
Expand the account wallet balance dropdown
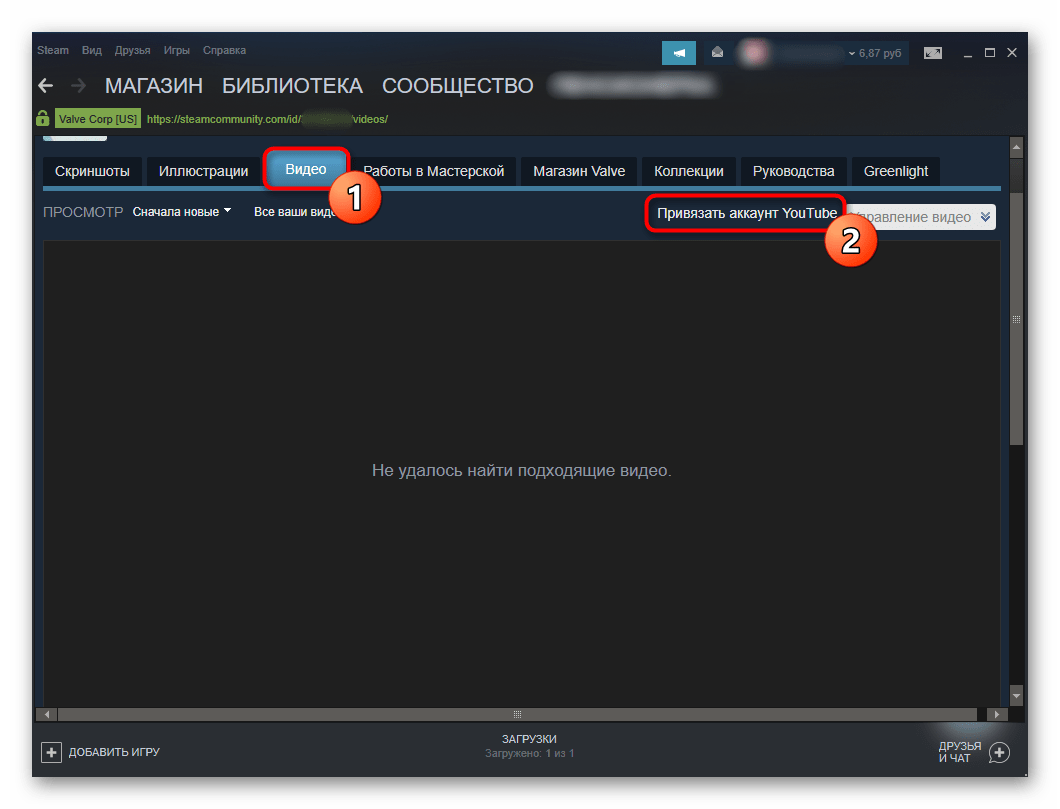875,52
